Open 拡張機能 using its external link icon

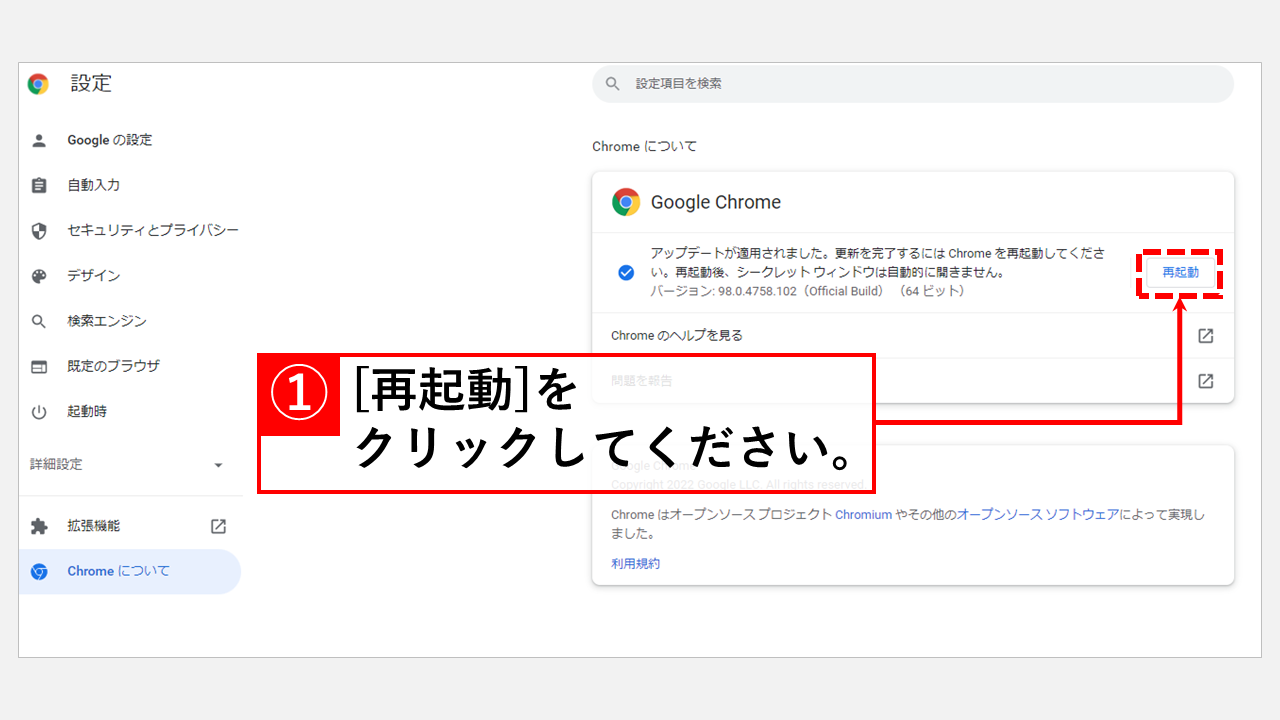[x=217, y=526]
